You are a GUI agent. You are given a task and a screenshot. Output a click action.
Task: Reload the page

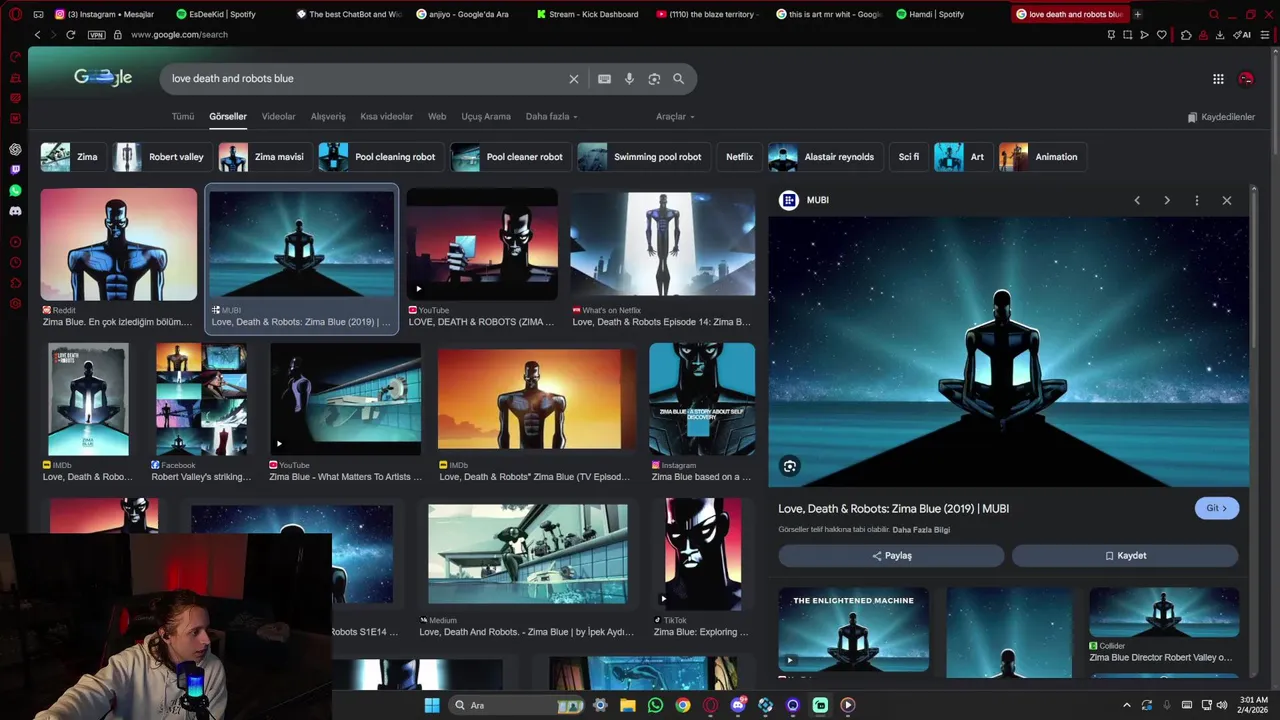click(70, 35)
